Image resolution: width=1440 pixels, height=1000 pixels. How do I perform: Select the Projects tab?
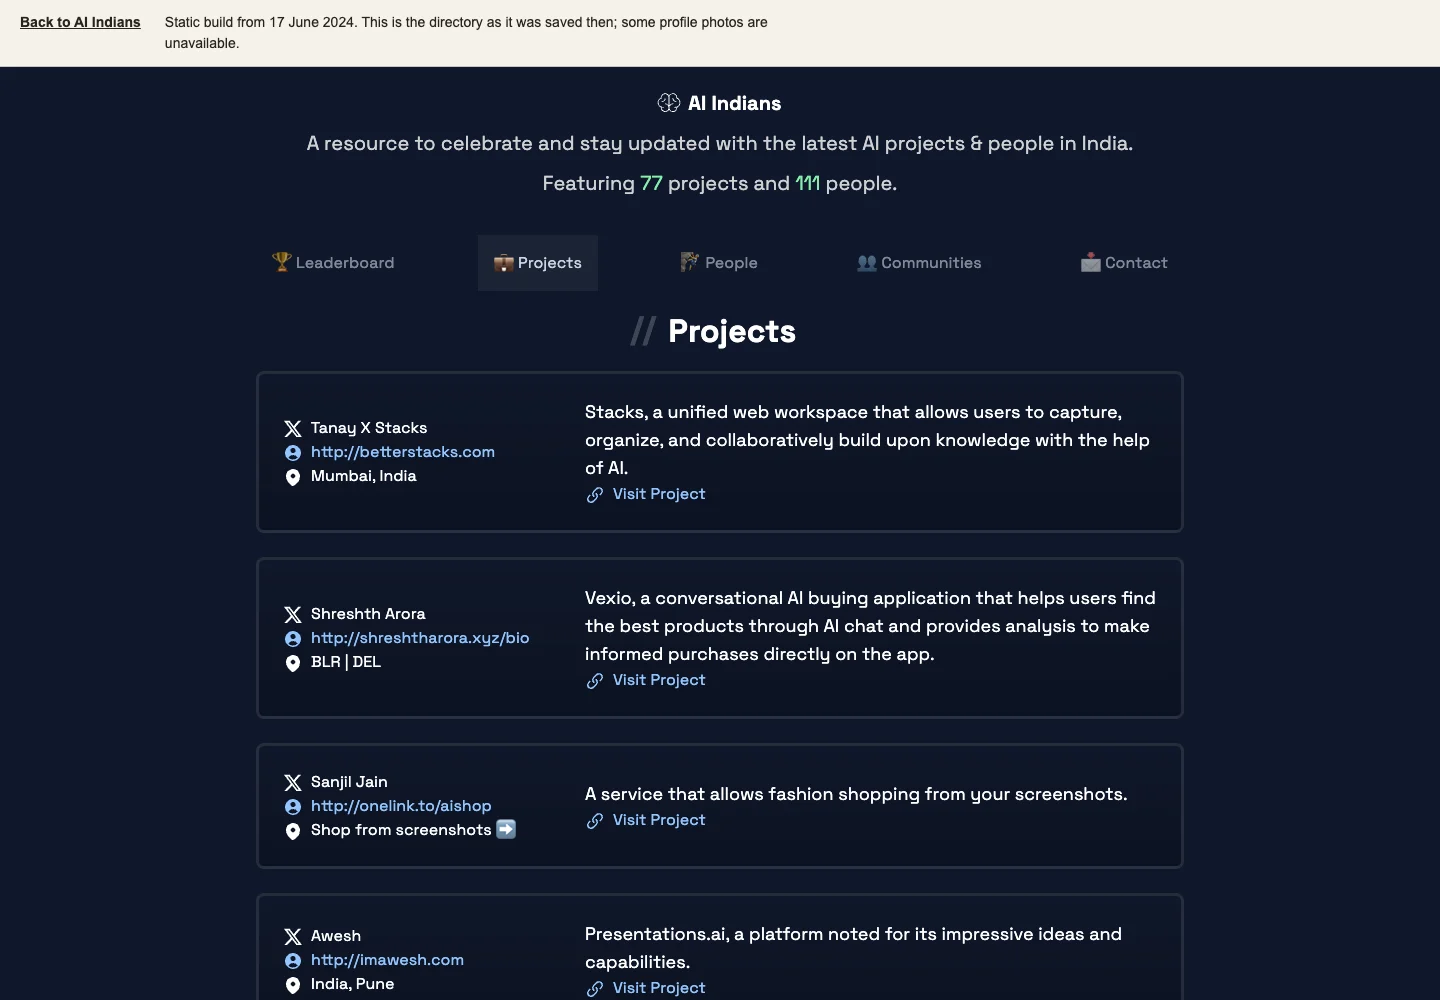(x=538, y=263)
